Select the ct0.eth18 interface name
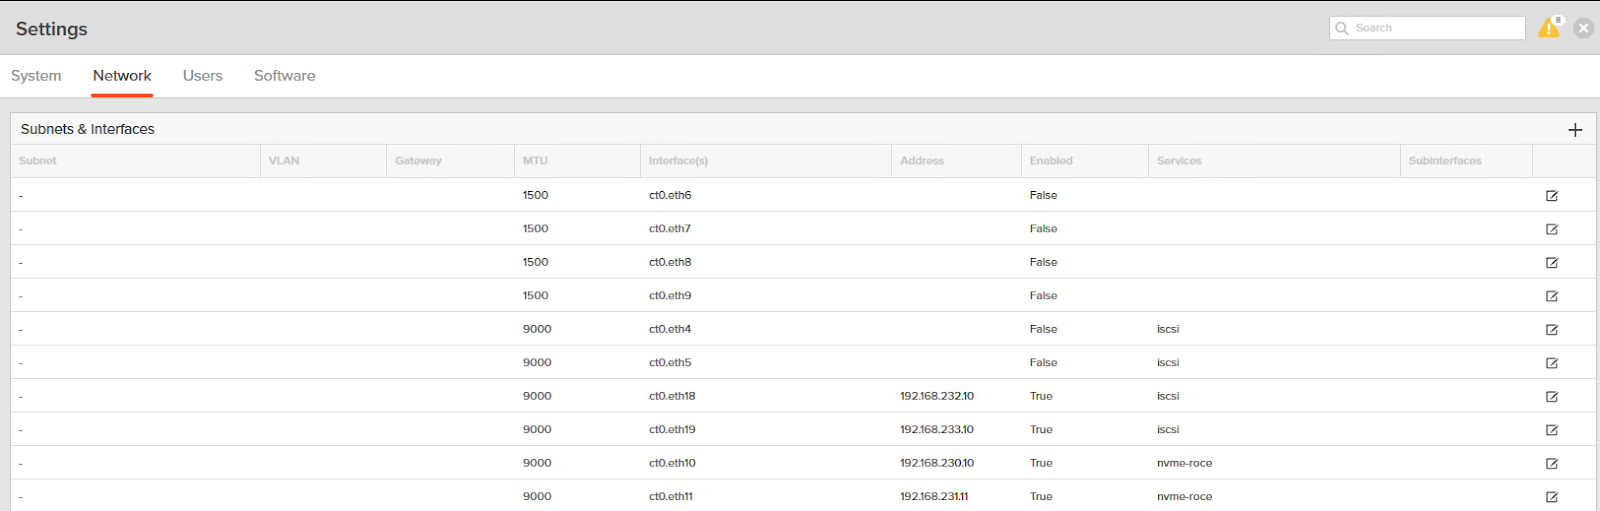 click(x=672, y=397)
